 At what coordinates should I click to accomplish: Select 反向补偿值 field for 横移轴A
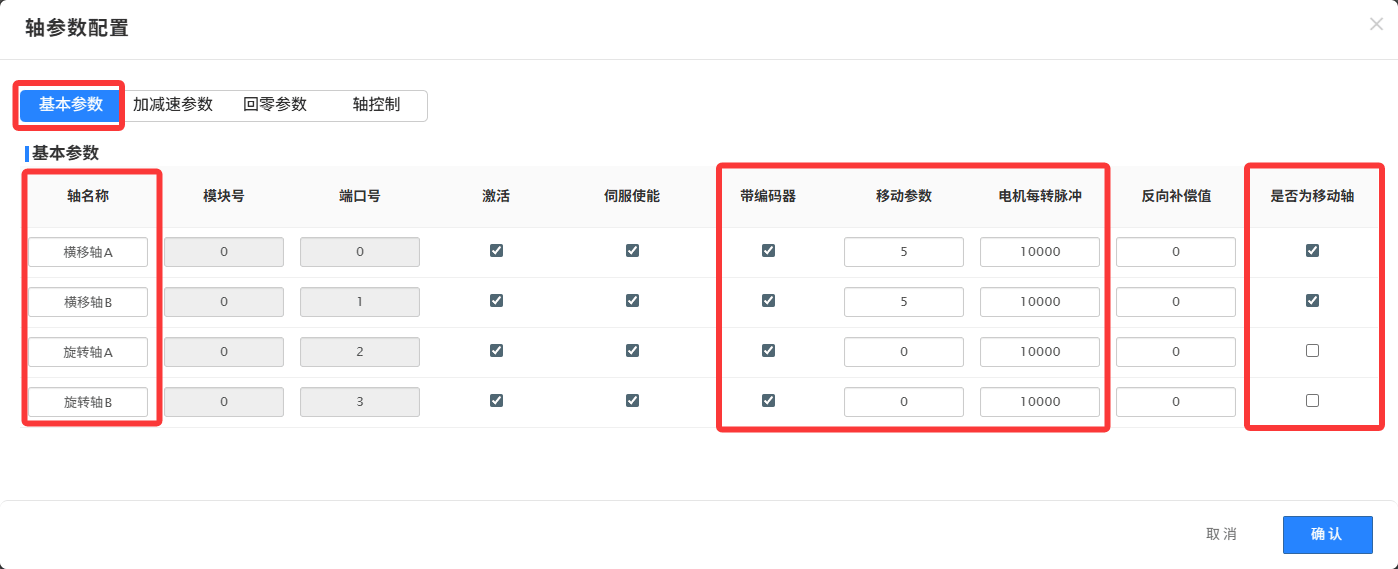(x=1176, y=252)
